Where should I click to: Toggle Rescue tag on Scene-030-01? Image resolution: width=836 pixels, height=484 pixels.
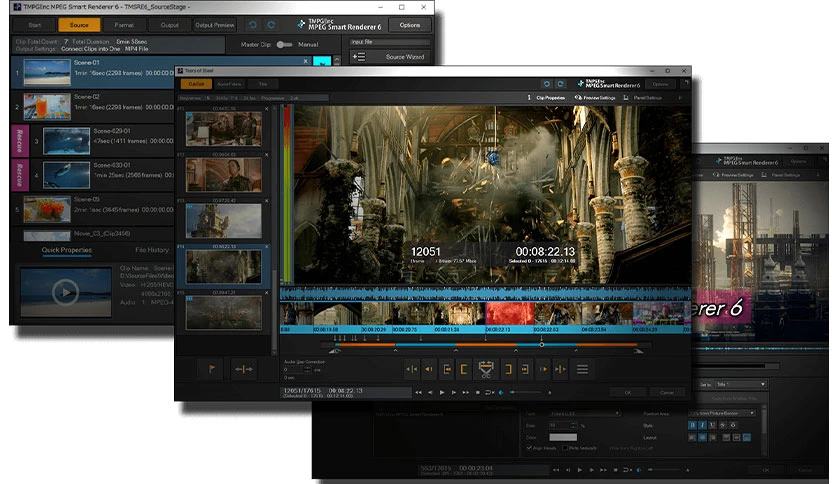coord(20,175)
